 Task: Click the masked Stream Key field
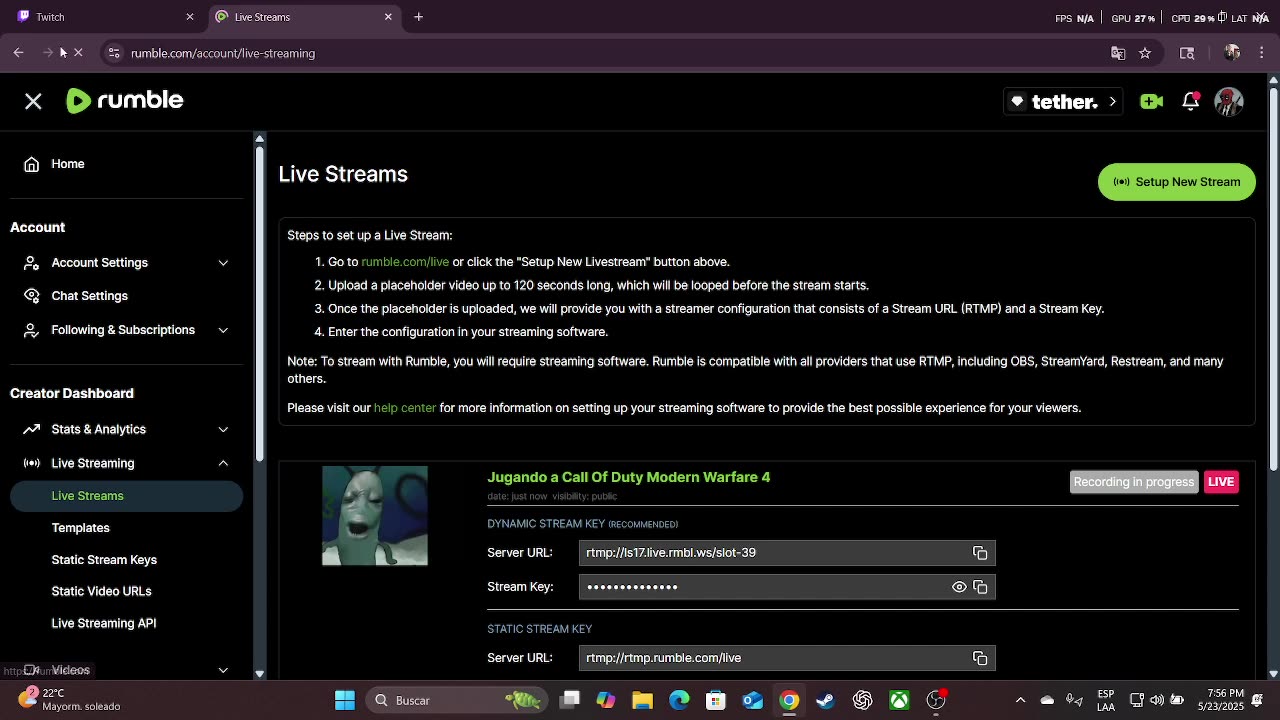coord(787,587)
